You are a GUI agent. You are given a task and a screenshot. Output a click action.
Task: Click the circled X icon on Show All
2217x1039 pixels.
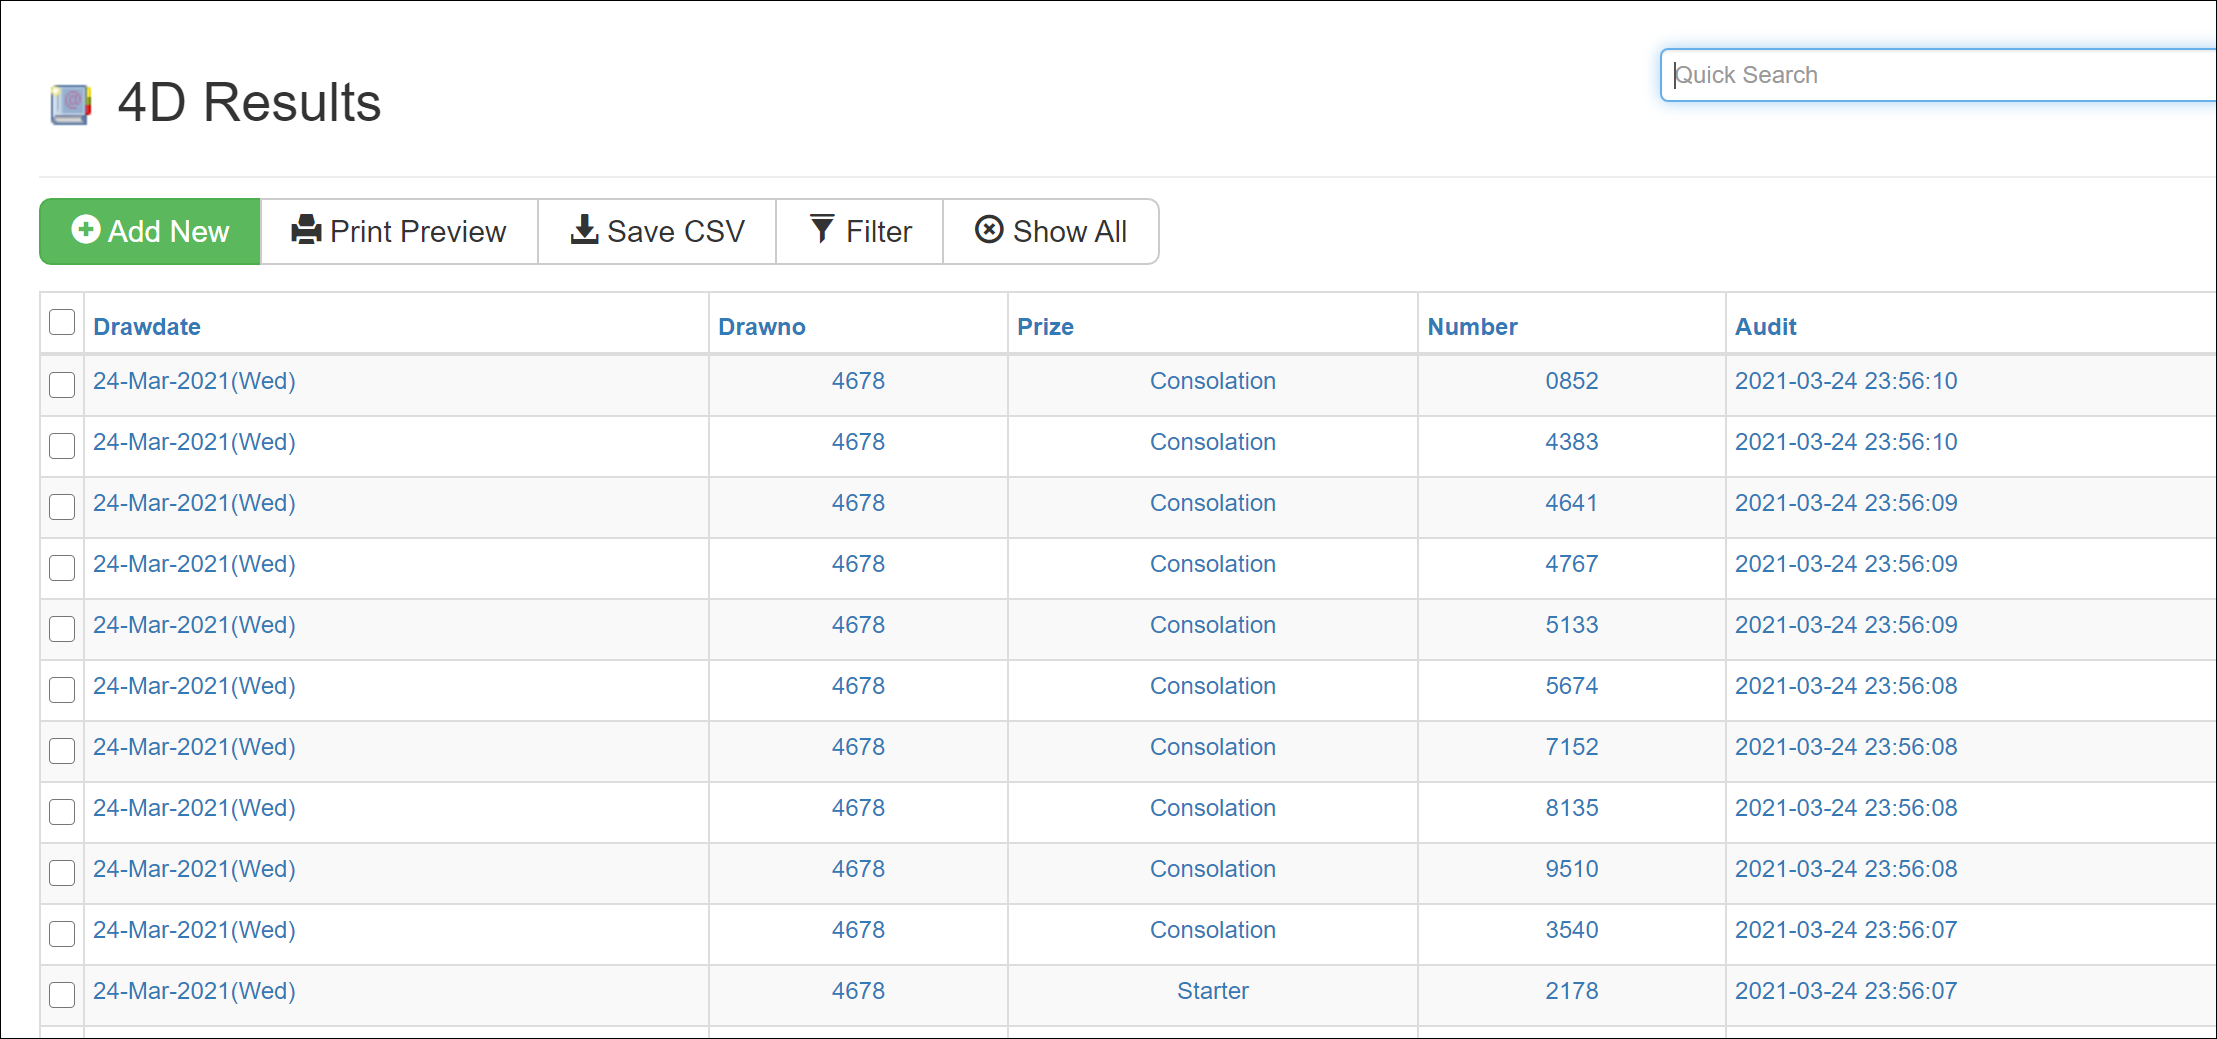tap(989, 230)
